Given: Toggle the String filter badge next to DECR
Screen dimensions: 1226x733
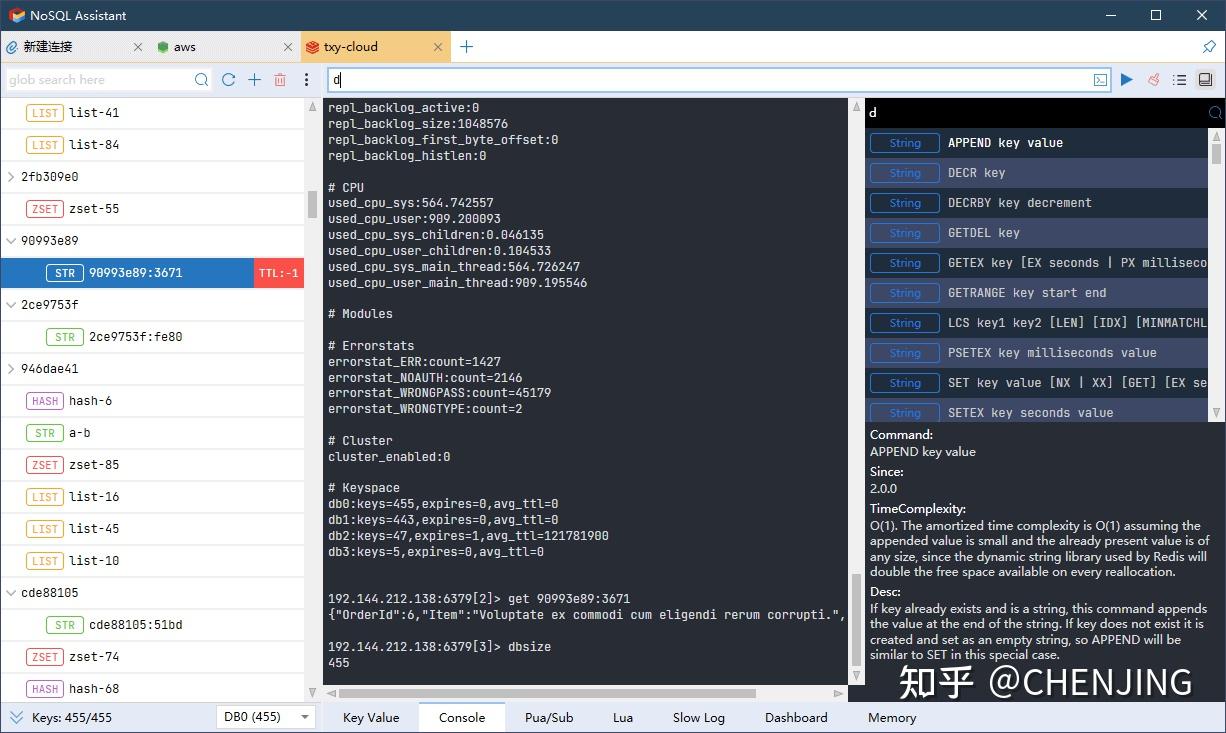Looking at the screenshot, I should (x=904, y=172).
